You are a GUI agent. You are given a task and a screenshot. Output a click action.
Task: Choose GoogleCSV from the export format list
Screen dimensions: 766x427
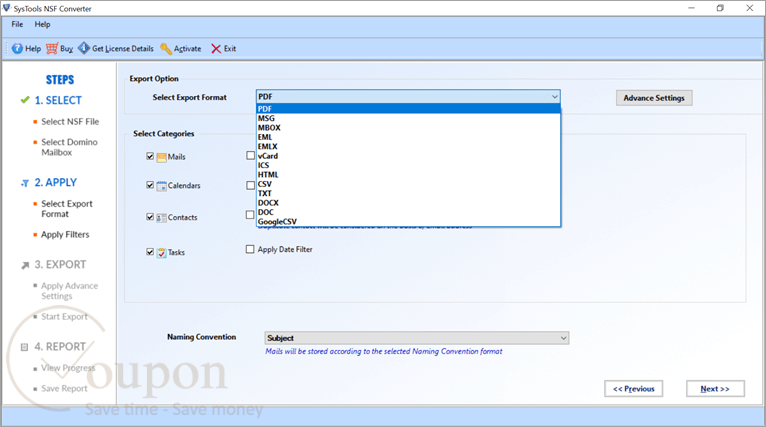coord(408,221)
